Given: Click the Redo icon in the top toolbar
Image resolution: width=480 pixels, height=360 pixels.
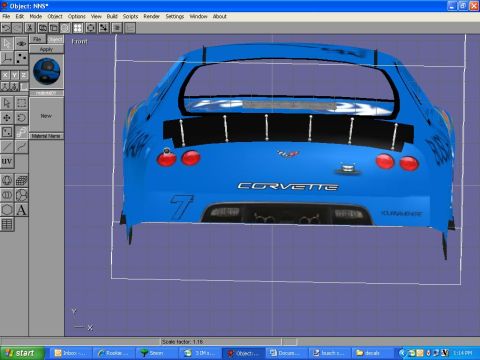Looking at the screenshot, I should [17, 28].
